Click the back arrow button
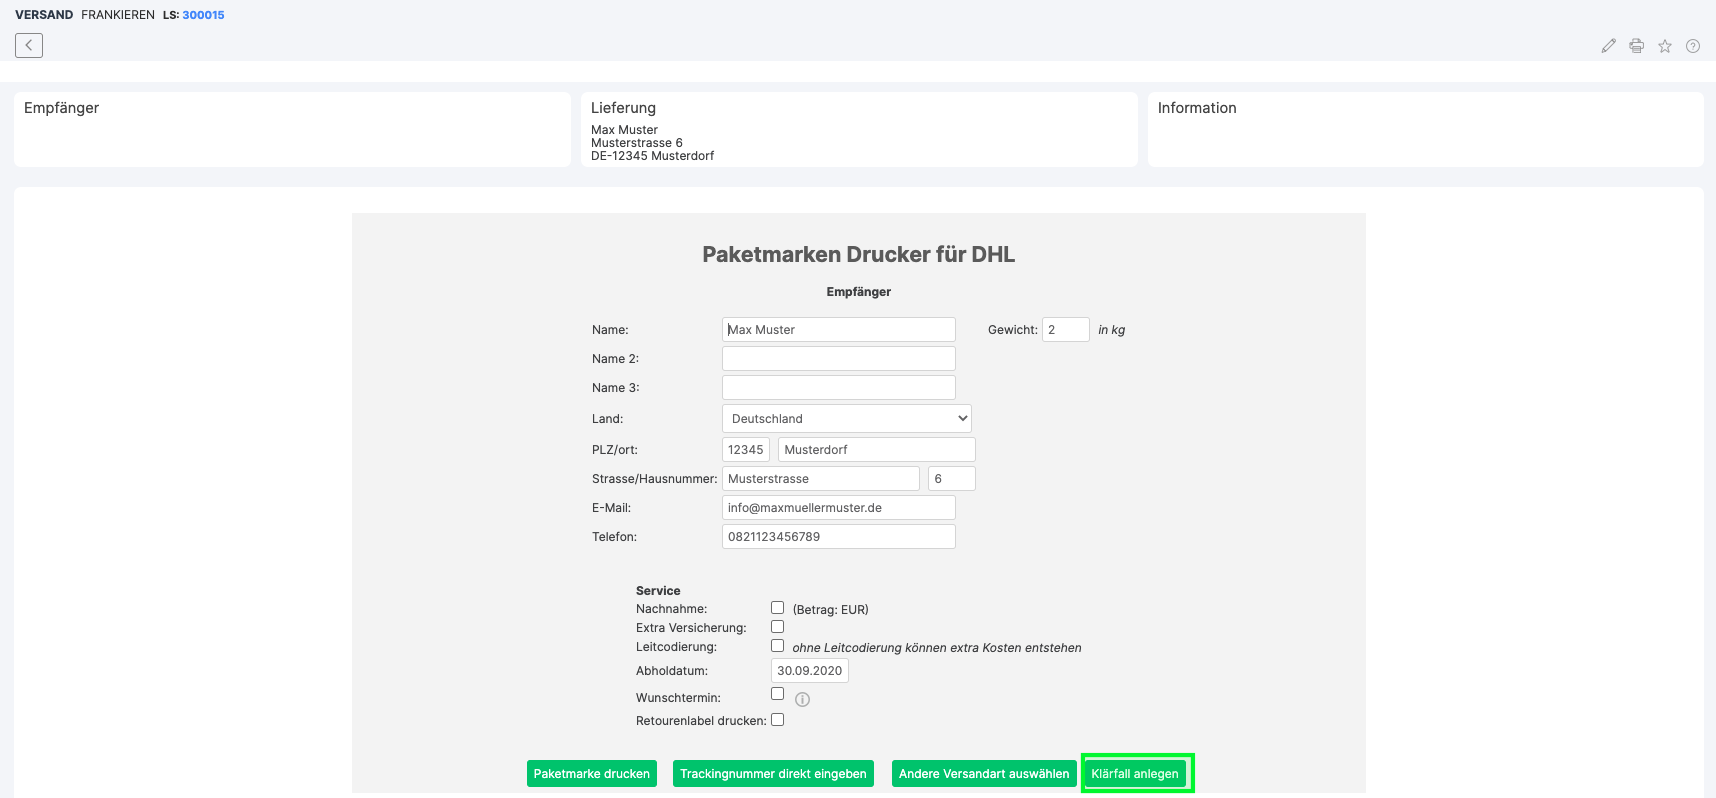The image size is (1716, 798). click(29, 45)
